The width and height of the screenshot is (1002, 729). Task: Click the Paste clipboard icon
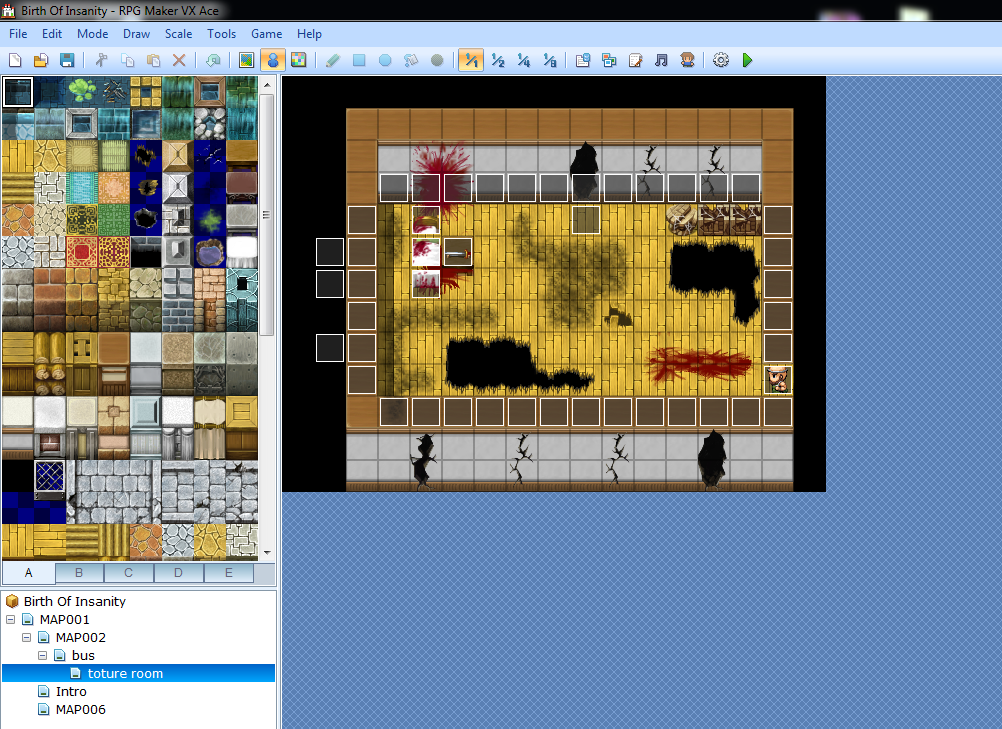click(x=153, y=60)
